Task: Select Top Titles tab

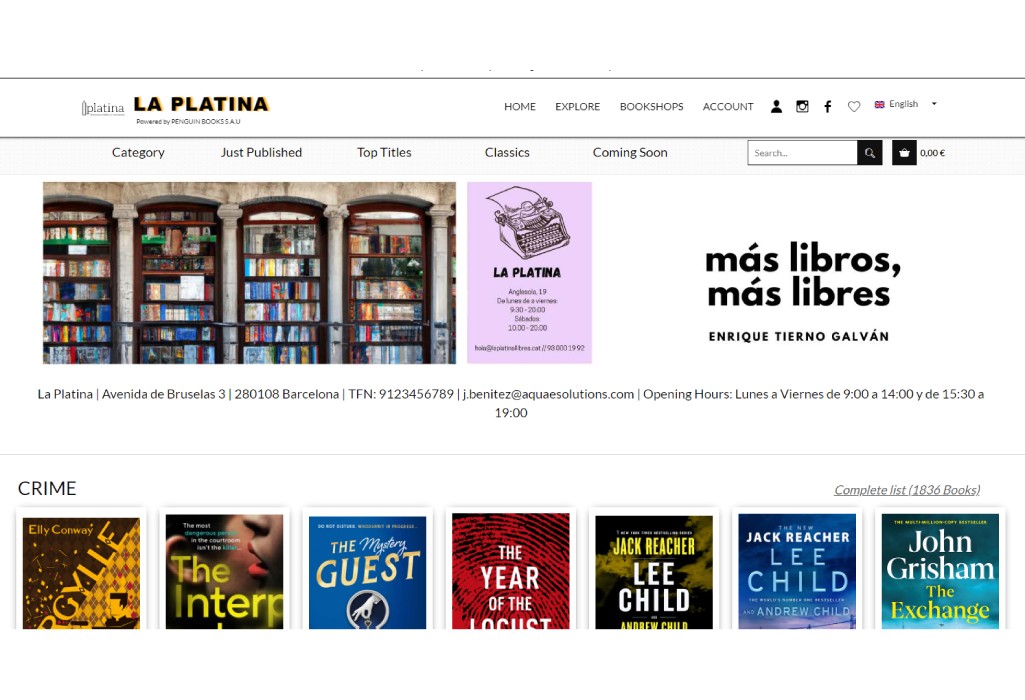Action: click(384, 152)
